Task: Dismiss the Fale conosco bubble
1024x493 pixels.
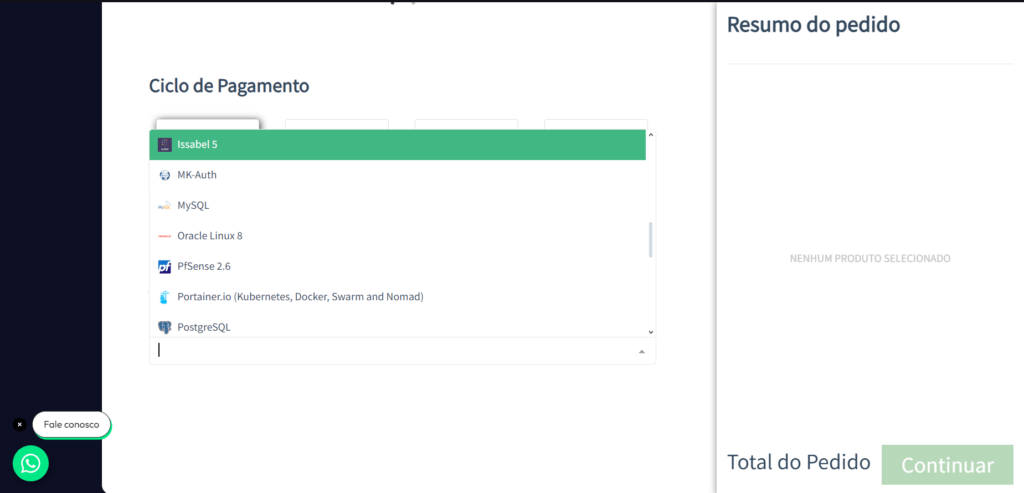Action: click(x=20, y=424)
